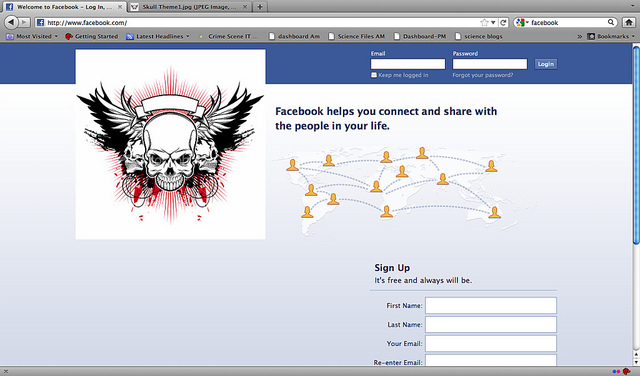Image resolution: width=640 pixels, height=376 pixels.
Task: Click the winged skull image
Action: coord(171,145)
